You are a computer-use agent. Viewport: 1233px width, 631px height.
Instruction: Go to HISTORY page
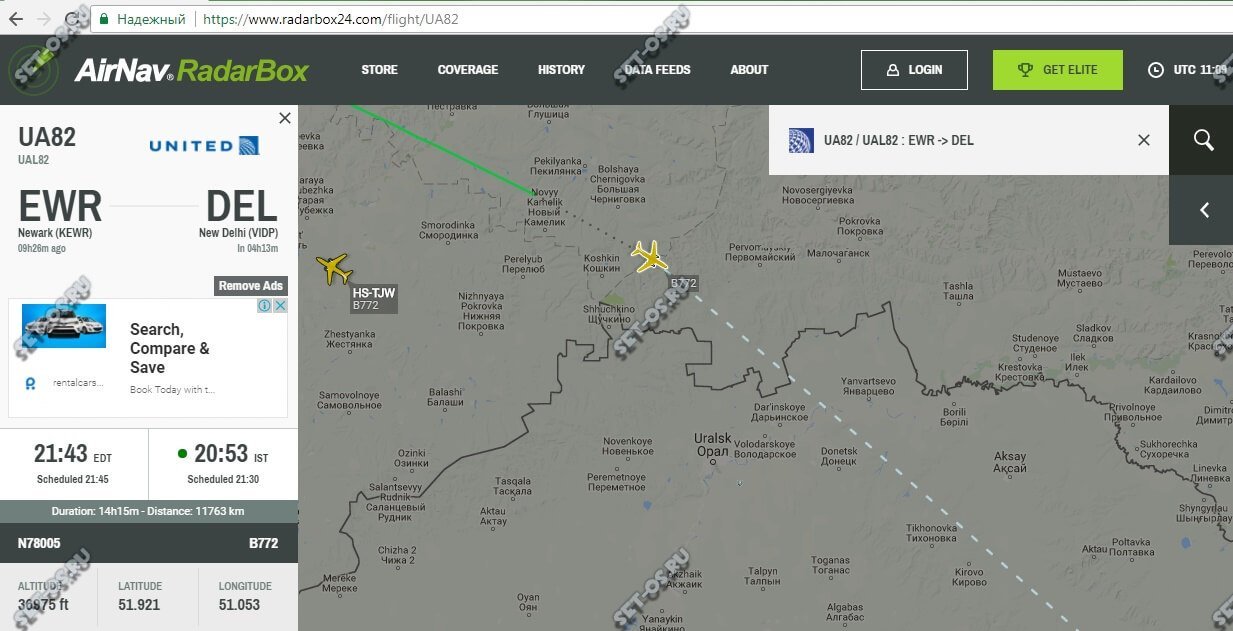pos(561,70)
